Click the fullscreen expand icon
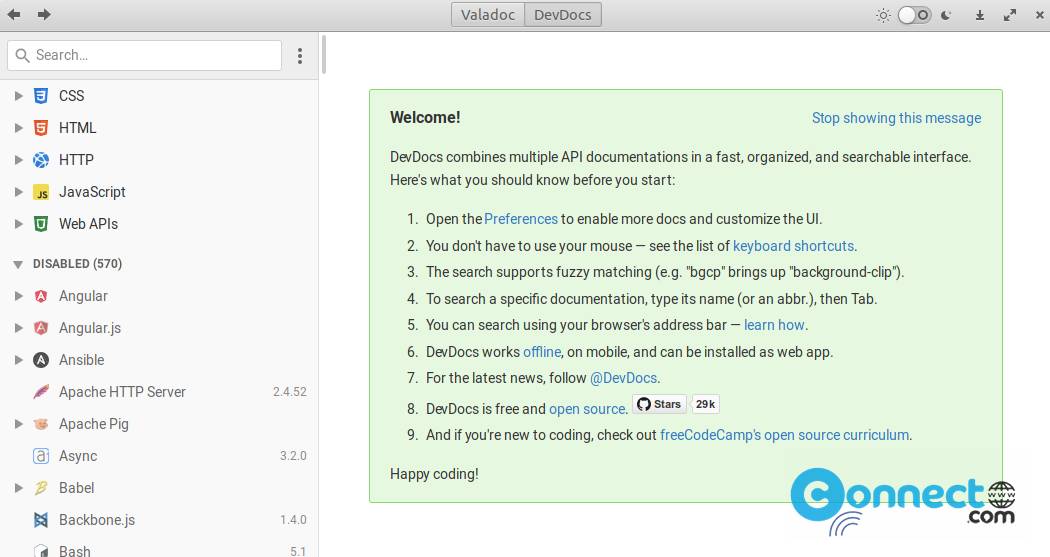 [x=1010, y=15]
